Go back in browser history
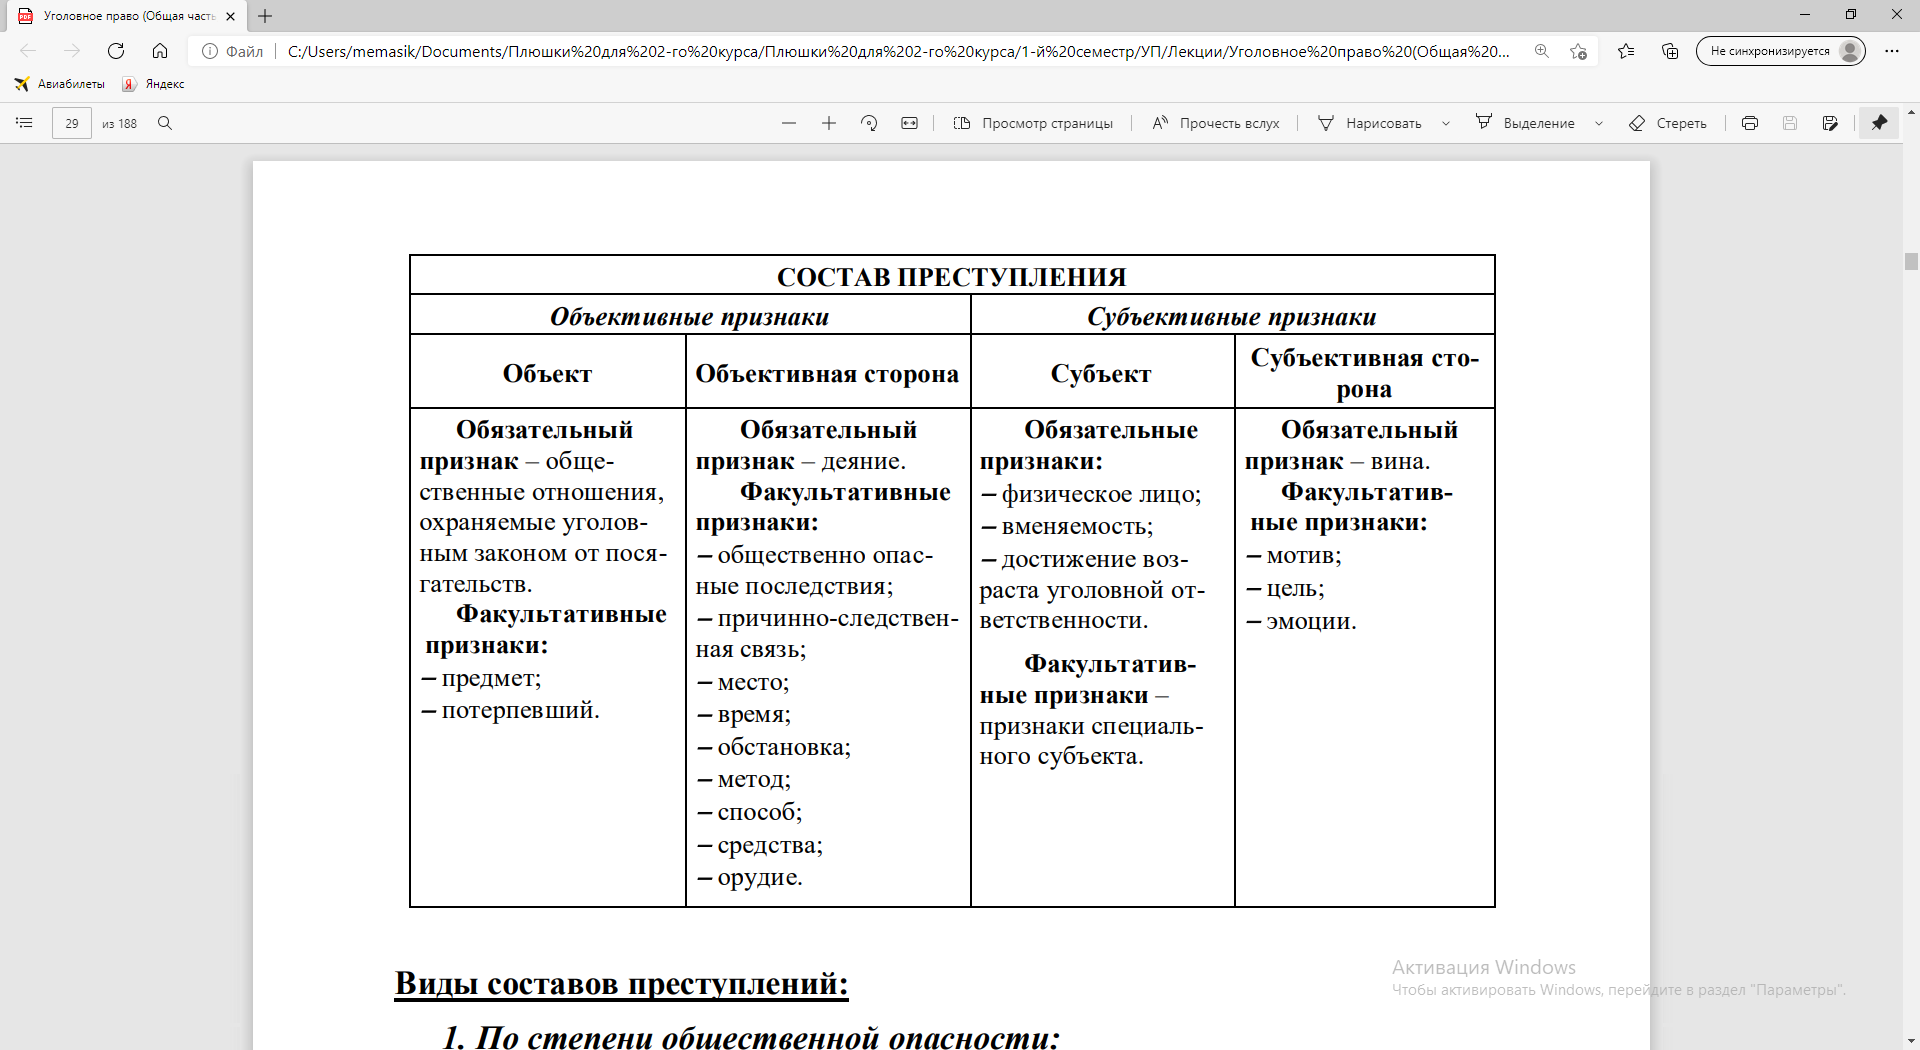The width and height of the screenshot is (1920, 1050). pyautogui.click(x=28, y=51)
